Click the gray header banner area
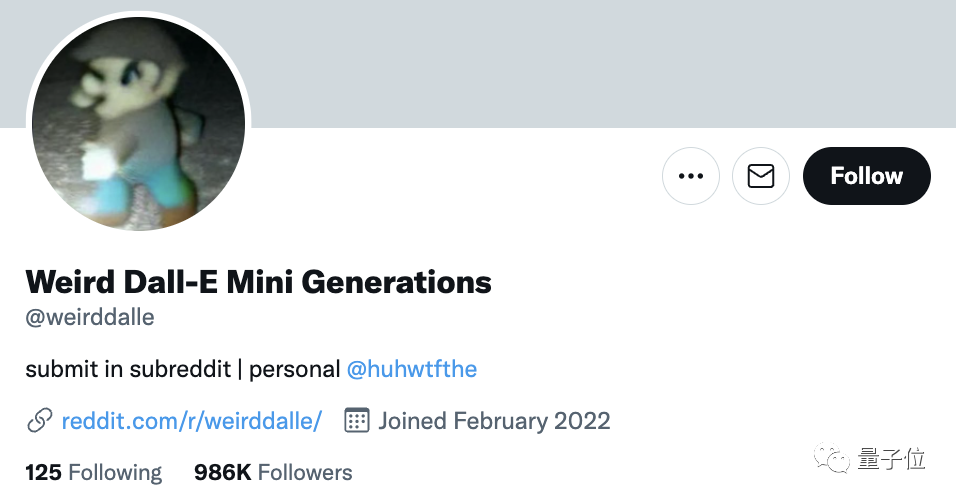Viewport: 956px width, 500px height. coord(600,60)
